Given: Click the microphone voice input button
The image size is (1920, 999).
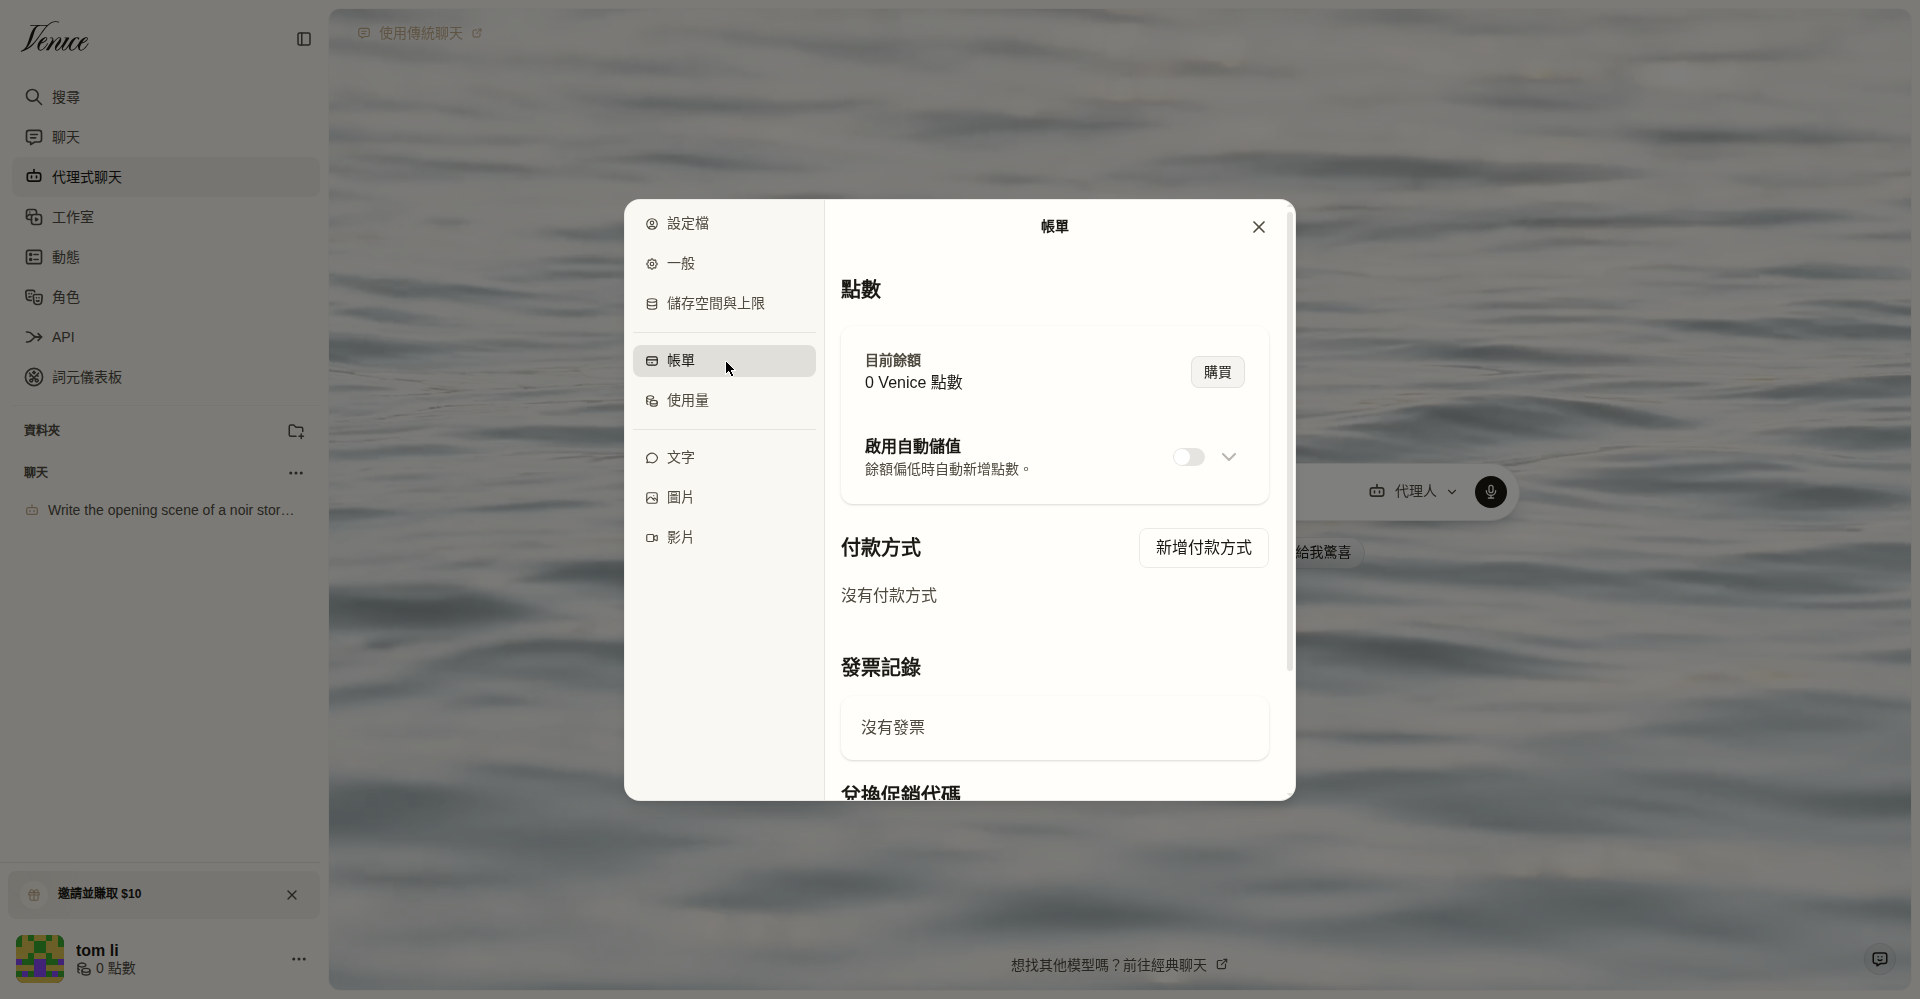Looking at the screenshot, I should tap(1491, 492).
